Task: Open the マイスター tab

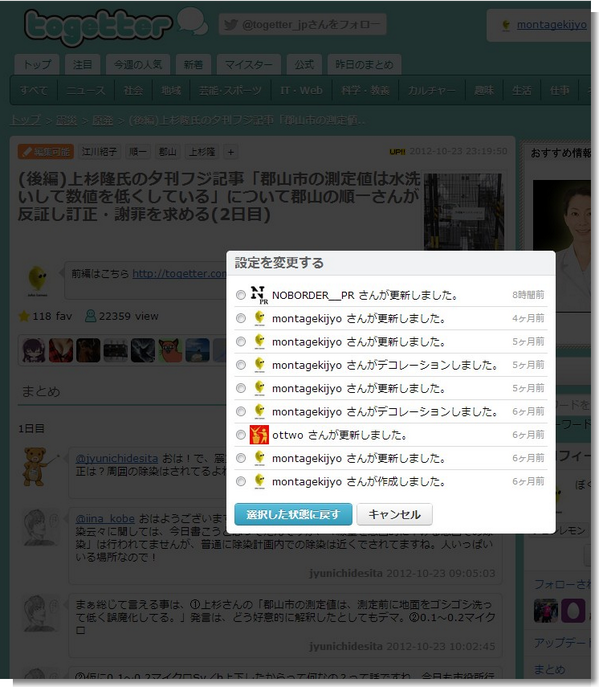Action: coord(248,64)
